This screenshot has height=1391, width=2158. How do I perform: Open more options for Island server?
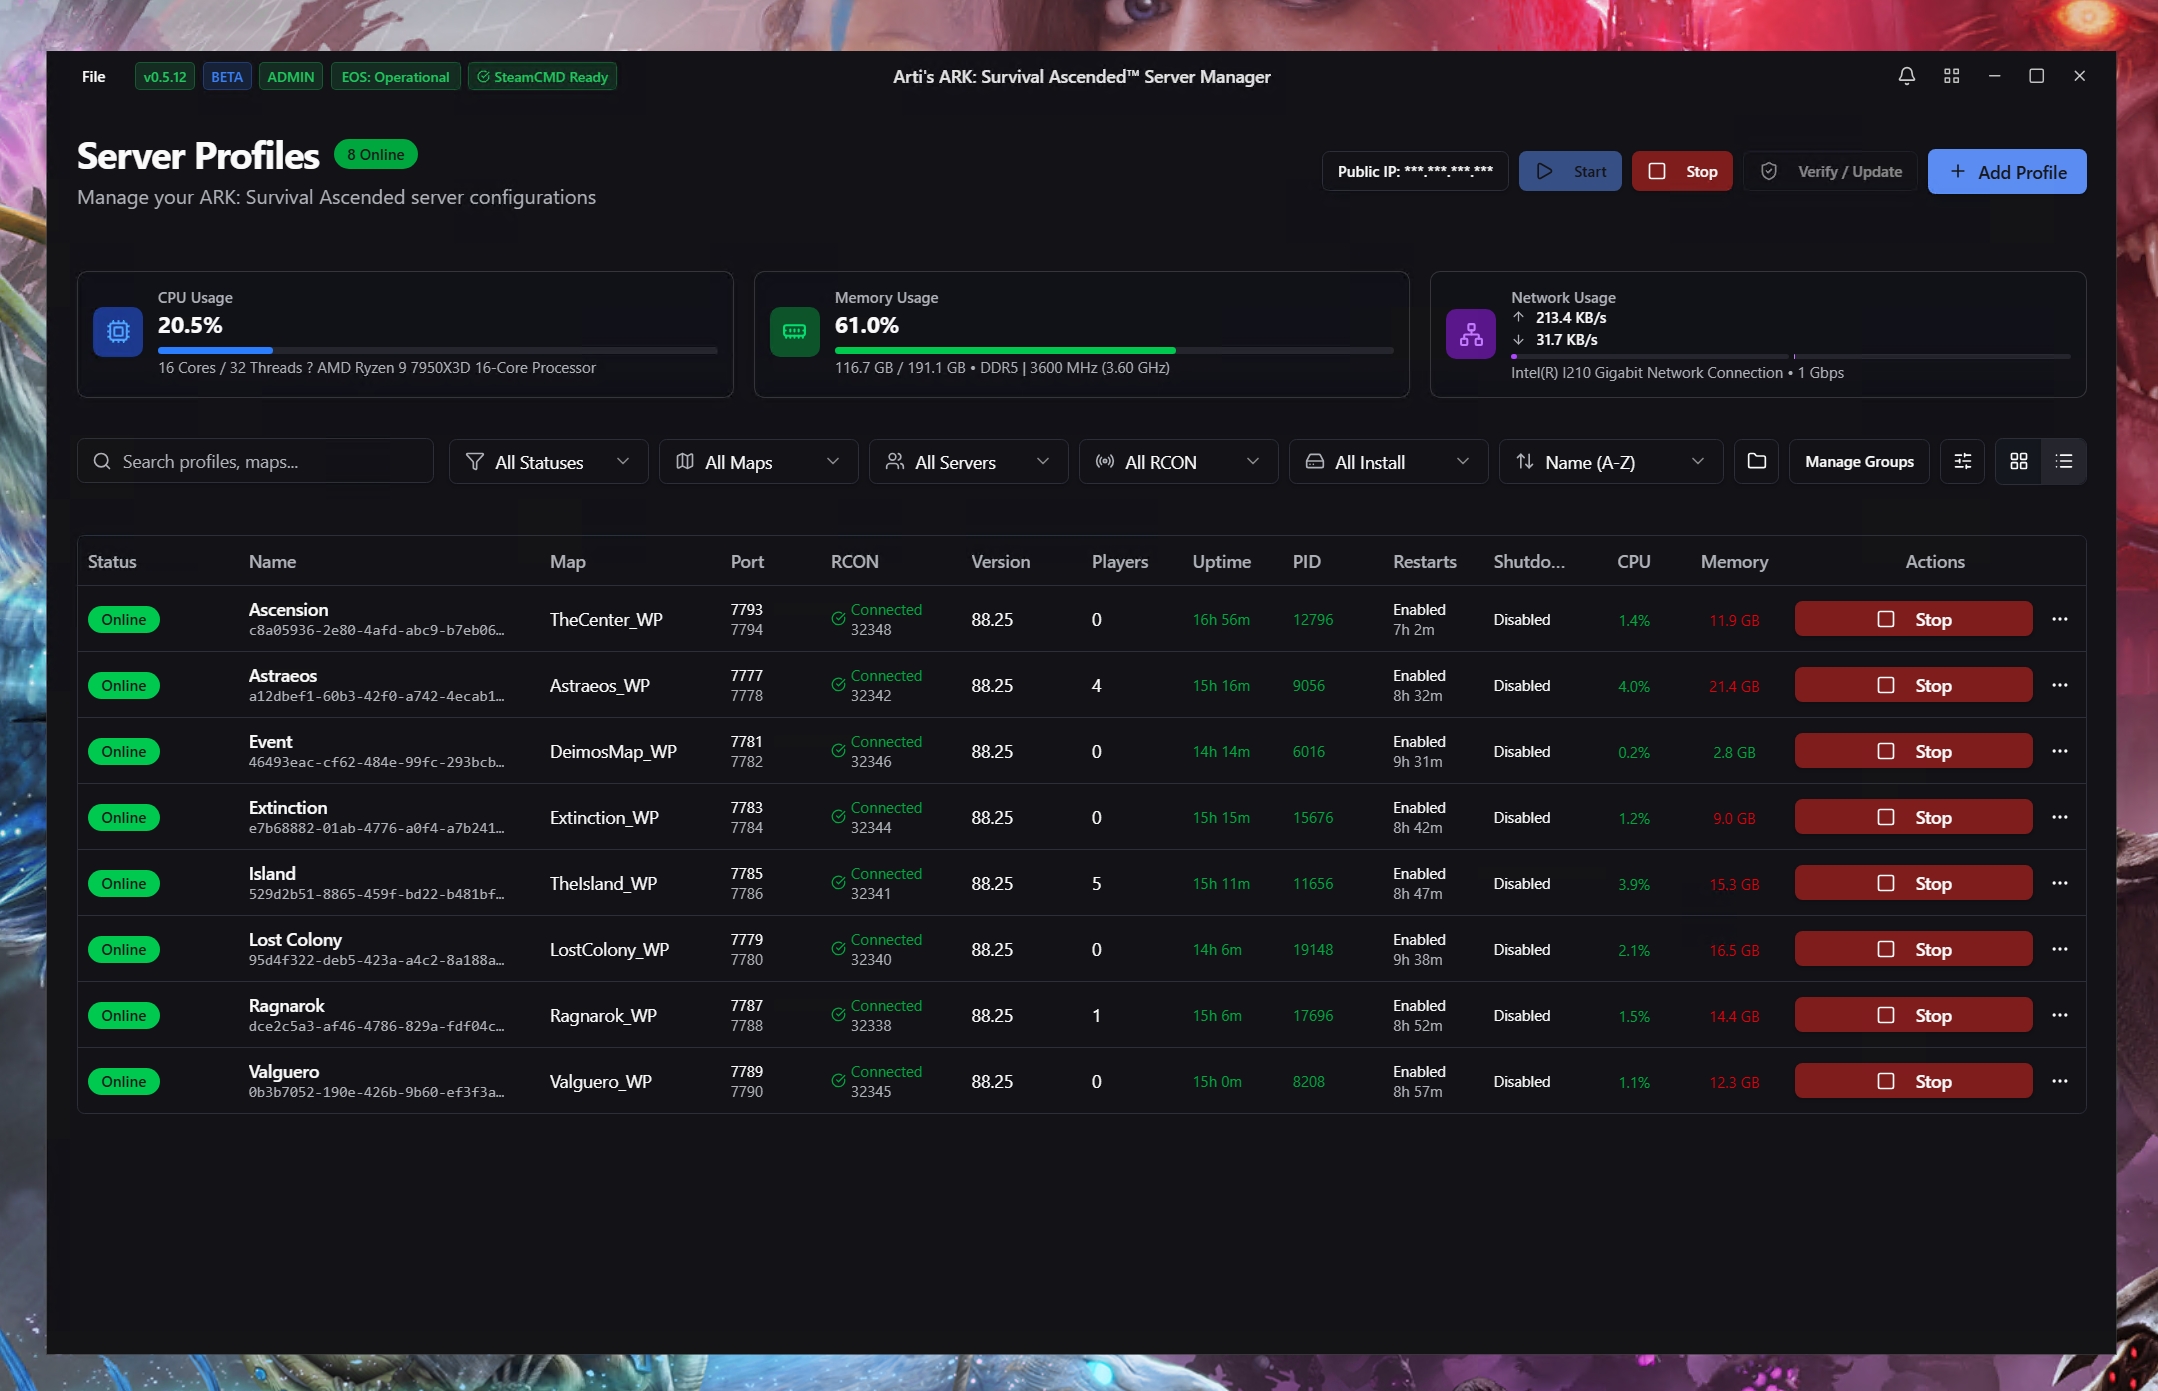click(2059, 883)
